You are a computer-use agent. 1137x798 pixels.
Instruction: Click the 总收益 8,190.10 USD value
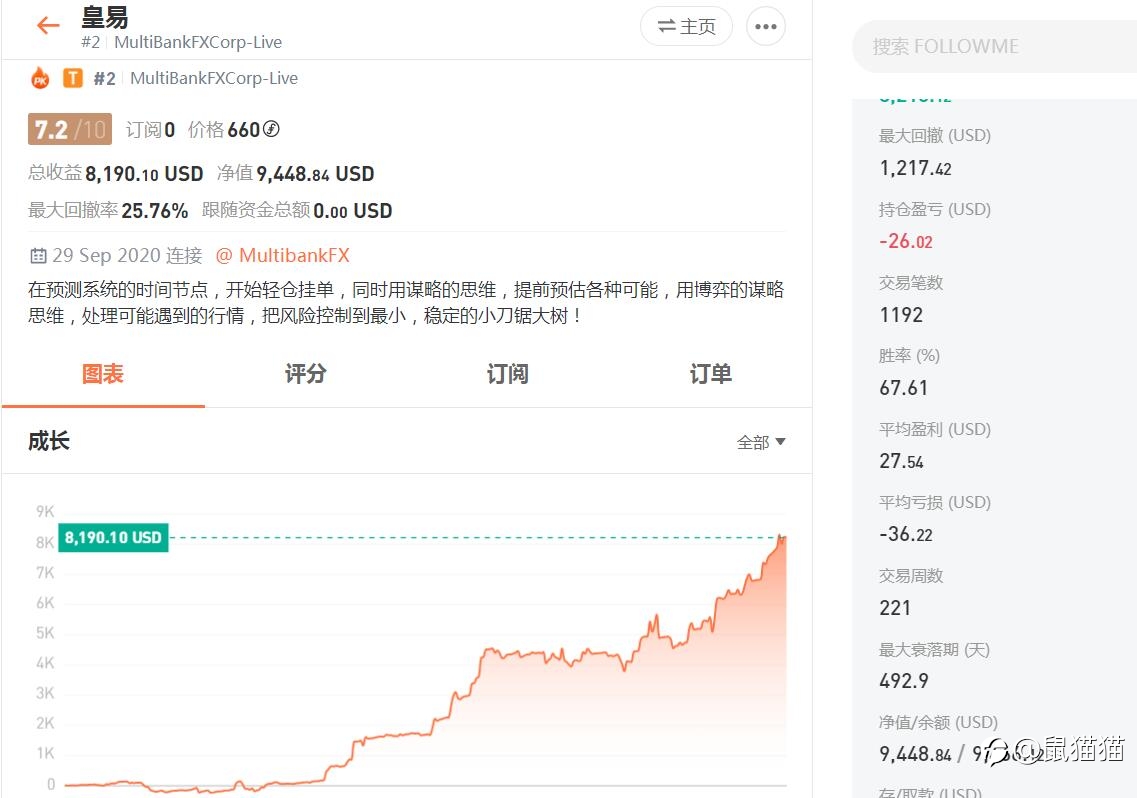coord(144,174)
